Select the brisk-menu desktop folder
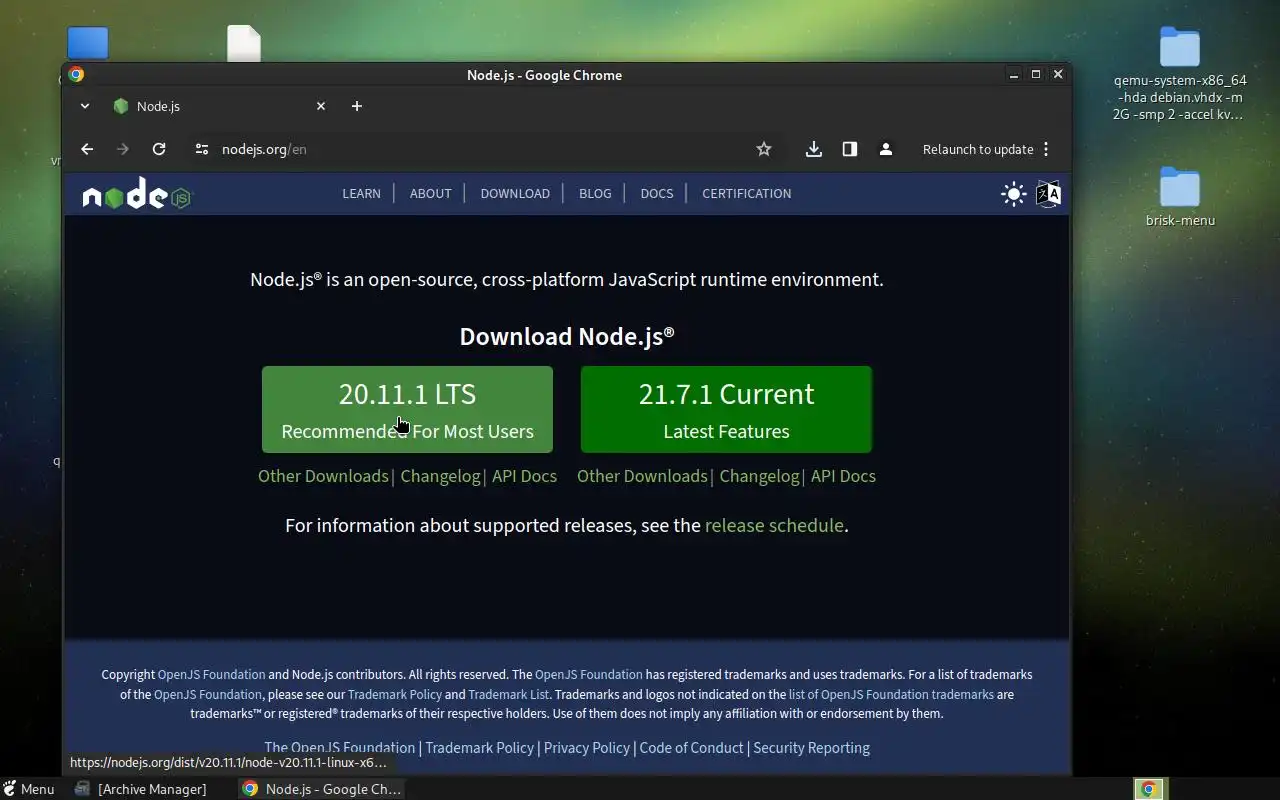Viewport: 1280px width, 800px height. [x=1180, y=198]
